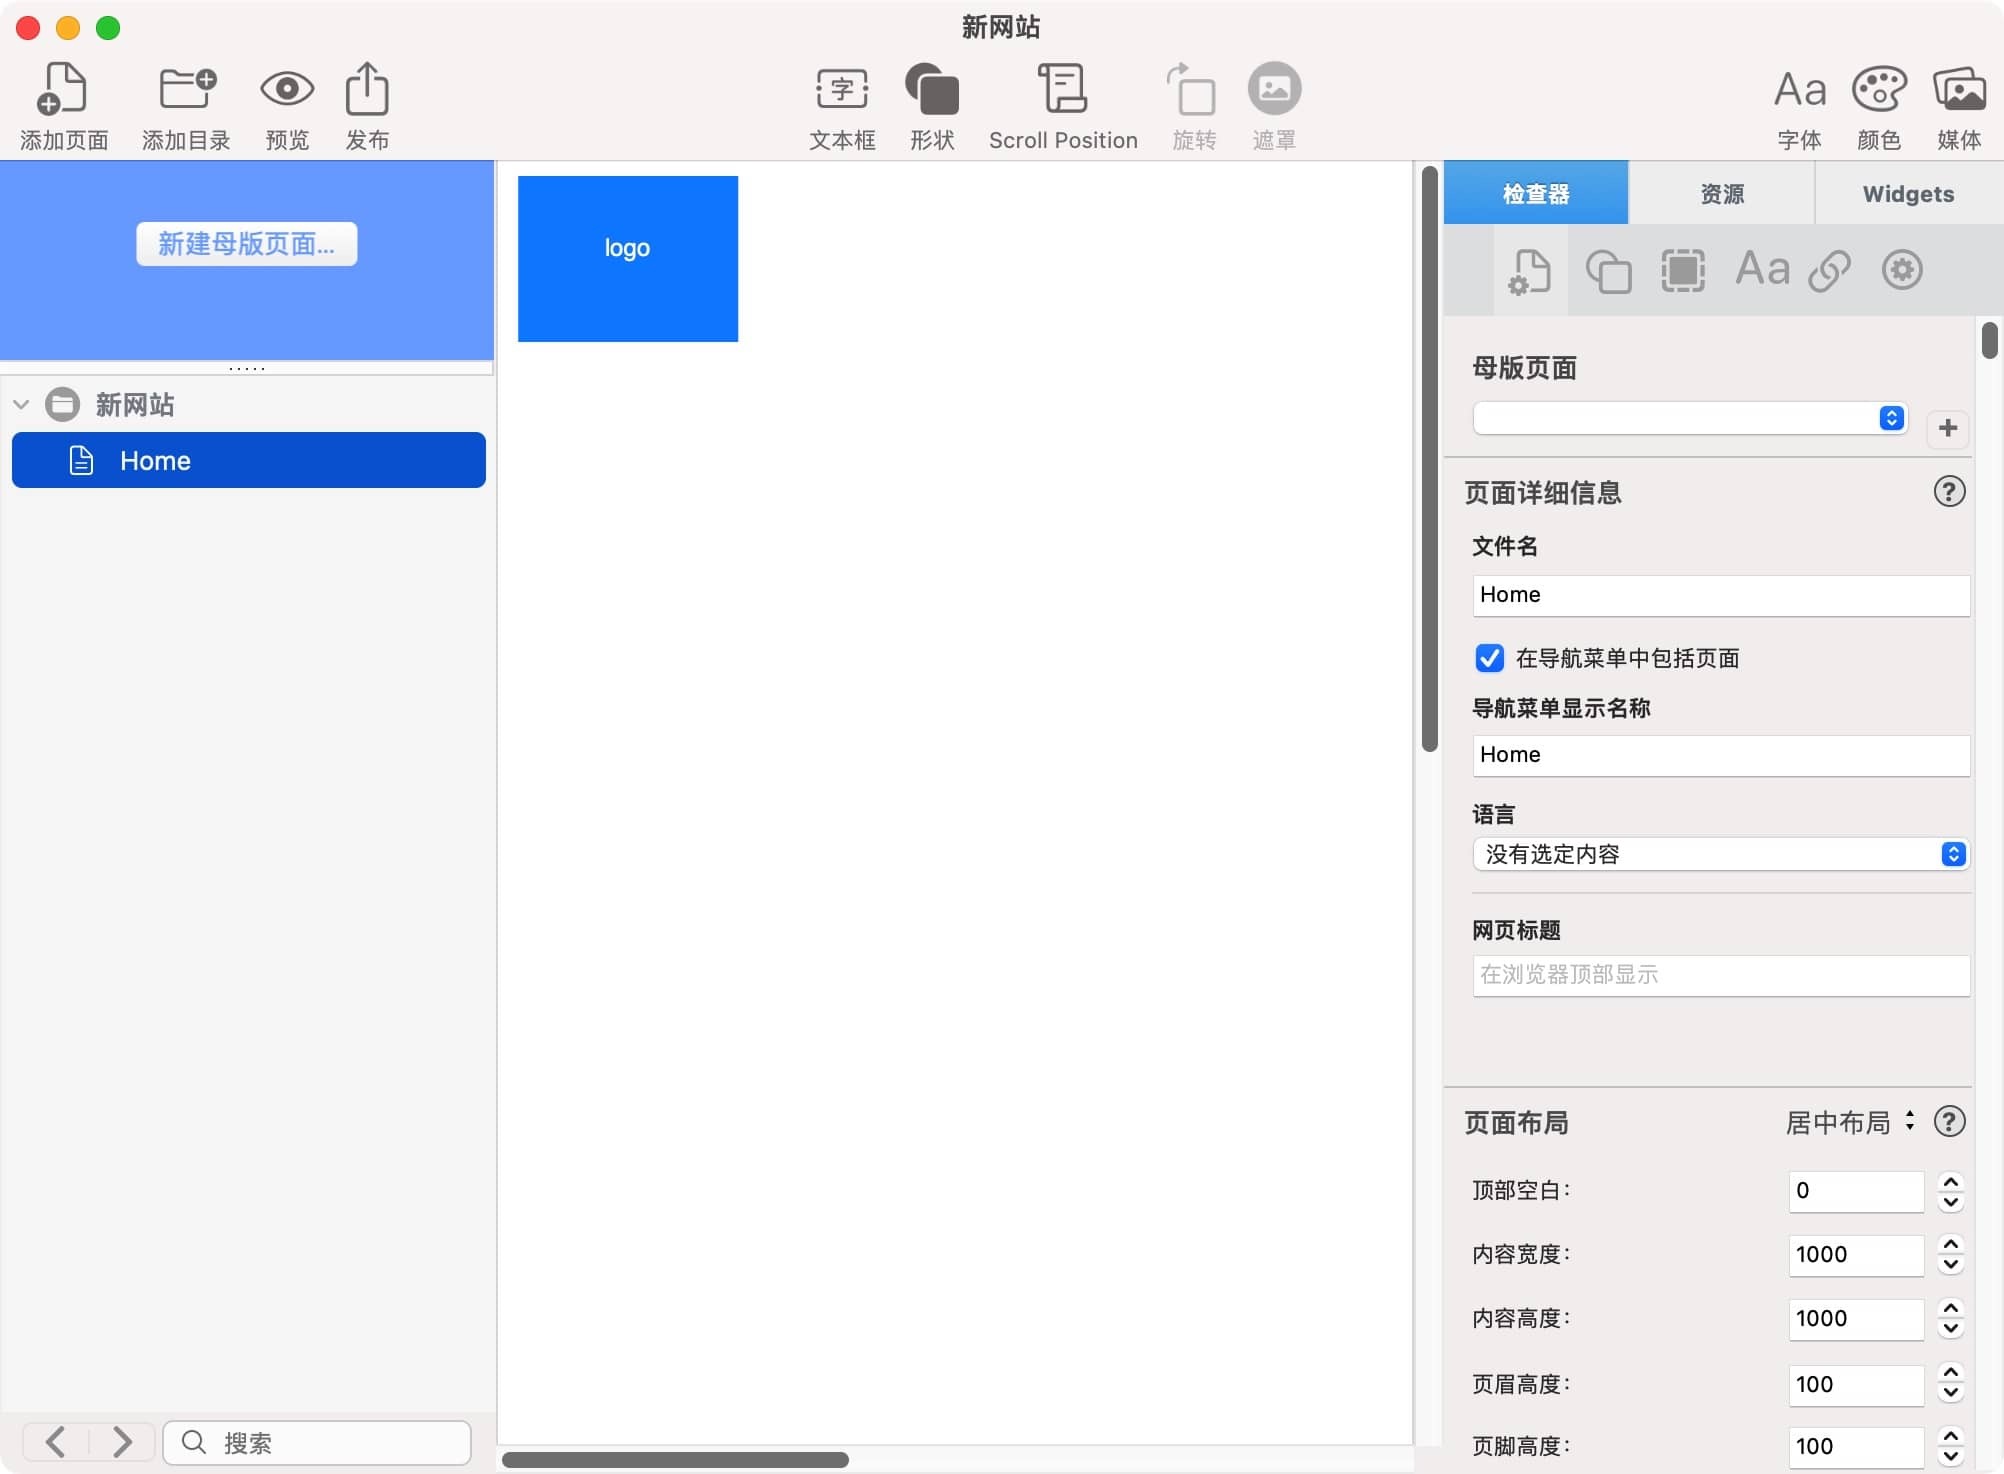Click the 导航菜单显示名称 field
Image resolution: width=2004 pixels, height=1474 pixels.
pyautogui.click(x=1721, y=755)
